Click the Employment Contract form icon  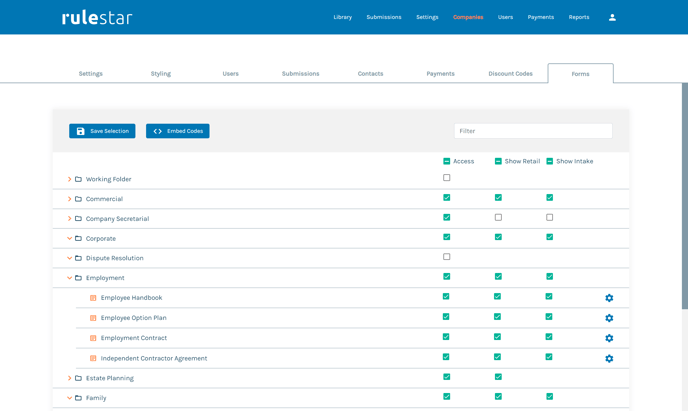pyautogui.click(x=93, y=338)
